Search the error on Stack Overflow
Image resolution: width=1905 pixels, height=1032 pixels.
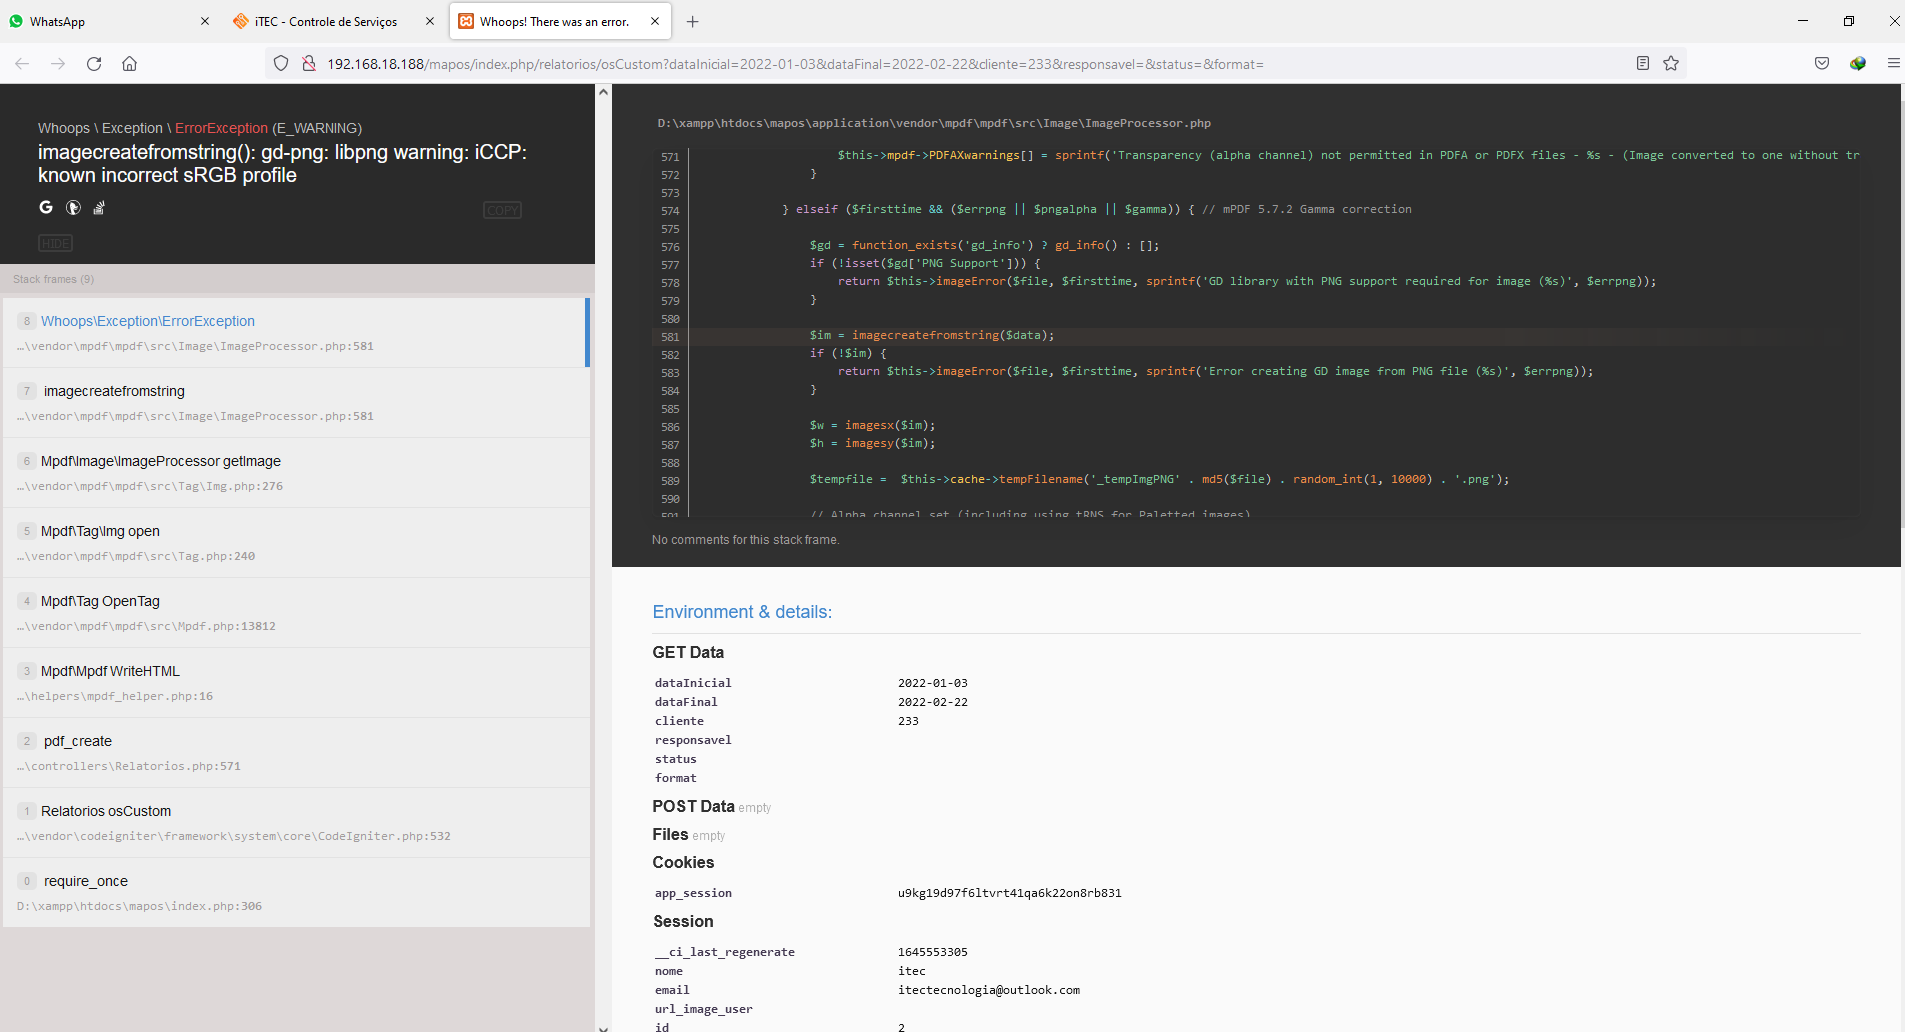click(x=99, y=207)
